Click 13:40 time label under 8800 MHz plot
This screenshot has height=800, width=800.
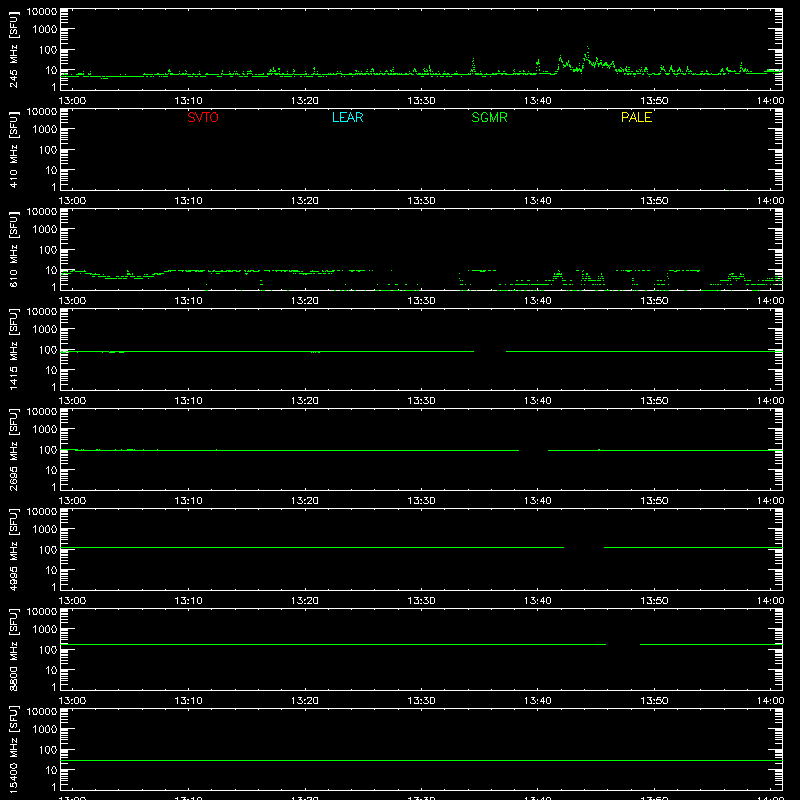537,701
